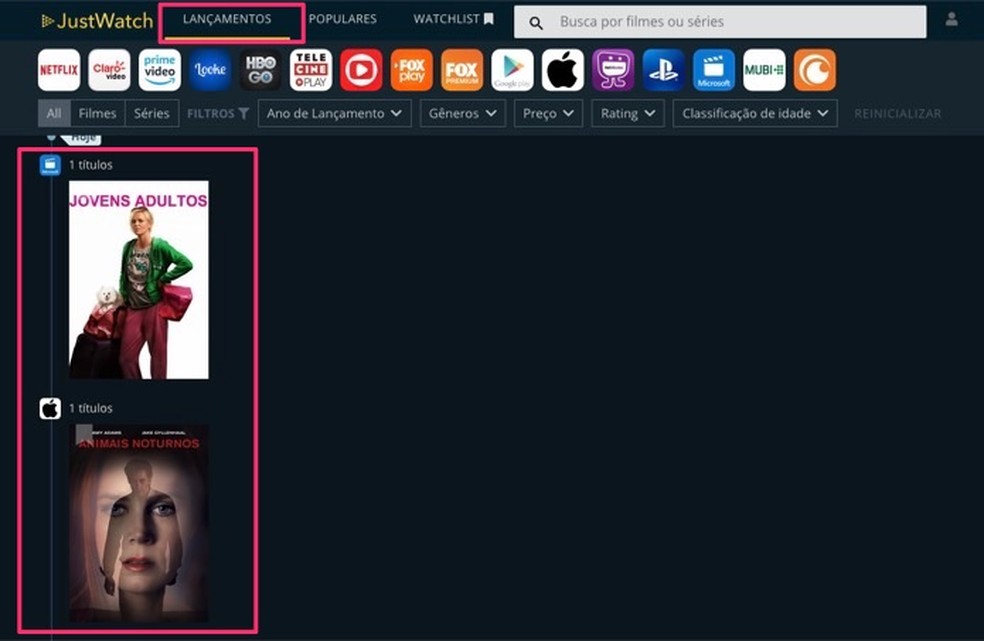Click the Apple icon beside second '1 títulos'
Viewport: 984px width, 641px height.
(x=50, y=409)
